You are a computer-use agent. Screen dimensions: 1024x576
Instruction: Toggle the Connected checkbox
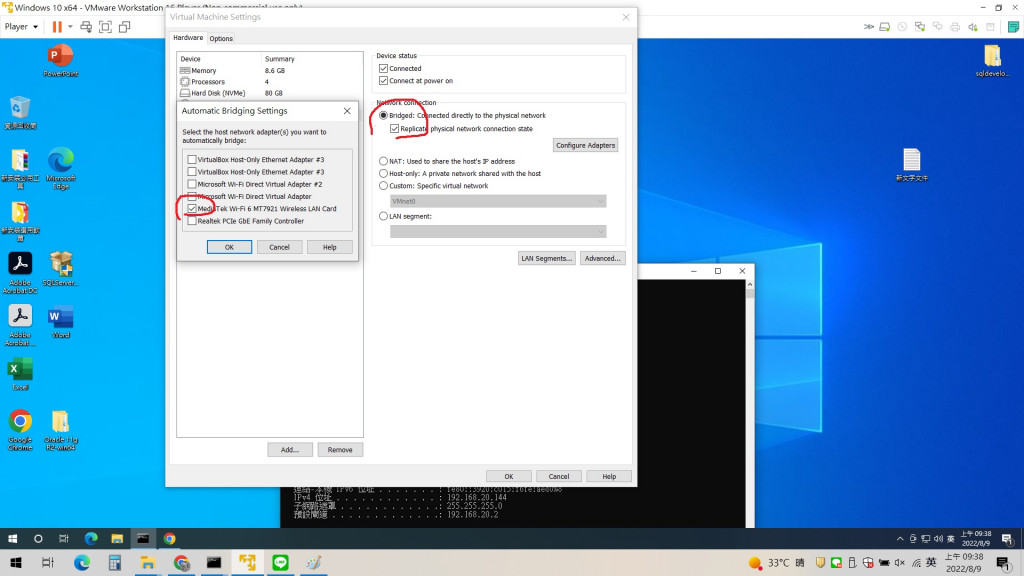point(383,69)
